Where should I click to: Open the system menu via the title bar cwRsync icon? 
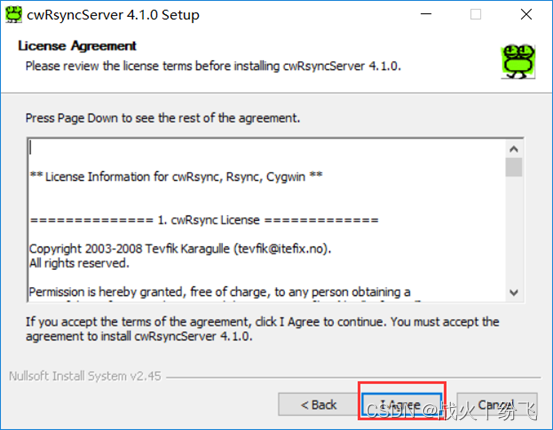pos(14,14)
